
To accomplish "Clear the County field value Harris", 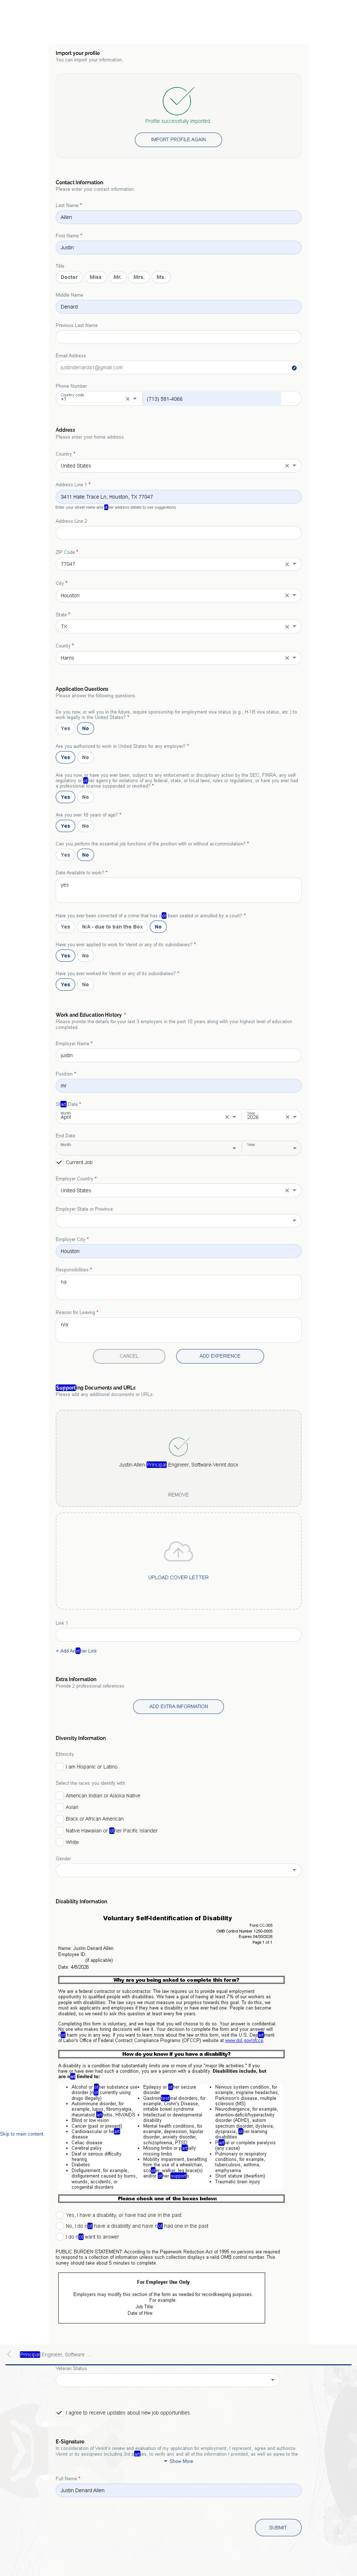I will (x=286, y=658).
